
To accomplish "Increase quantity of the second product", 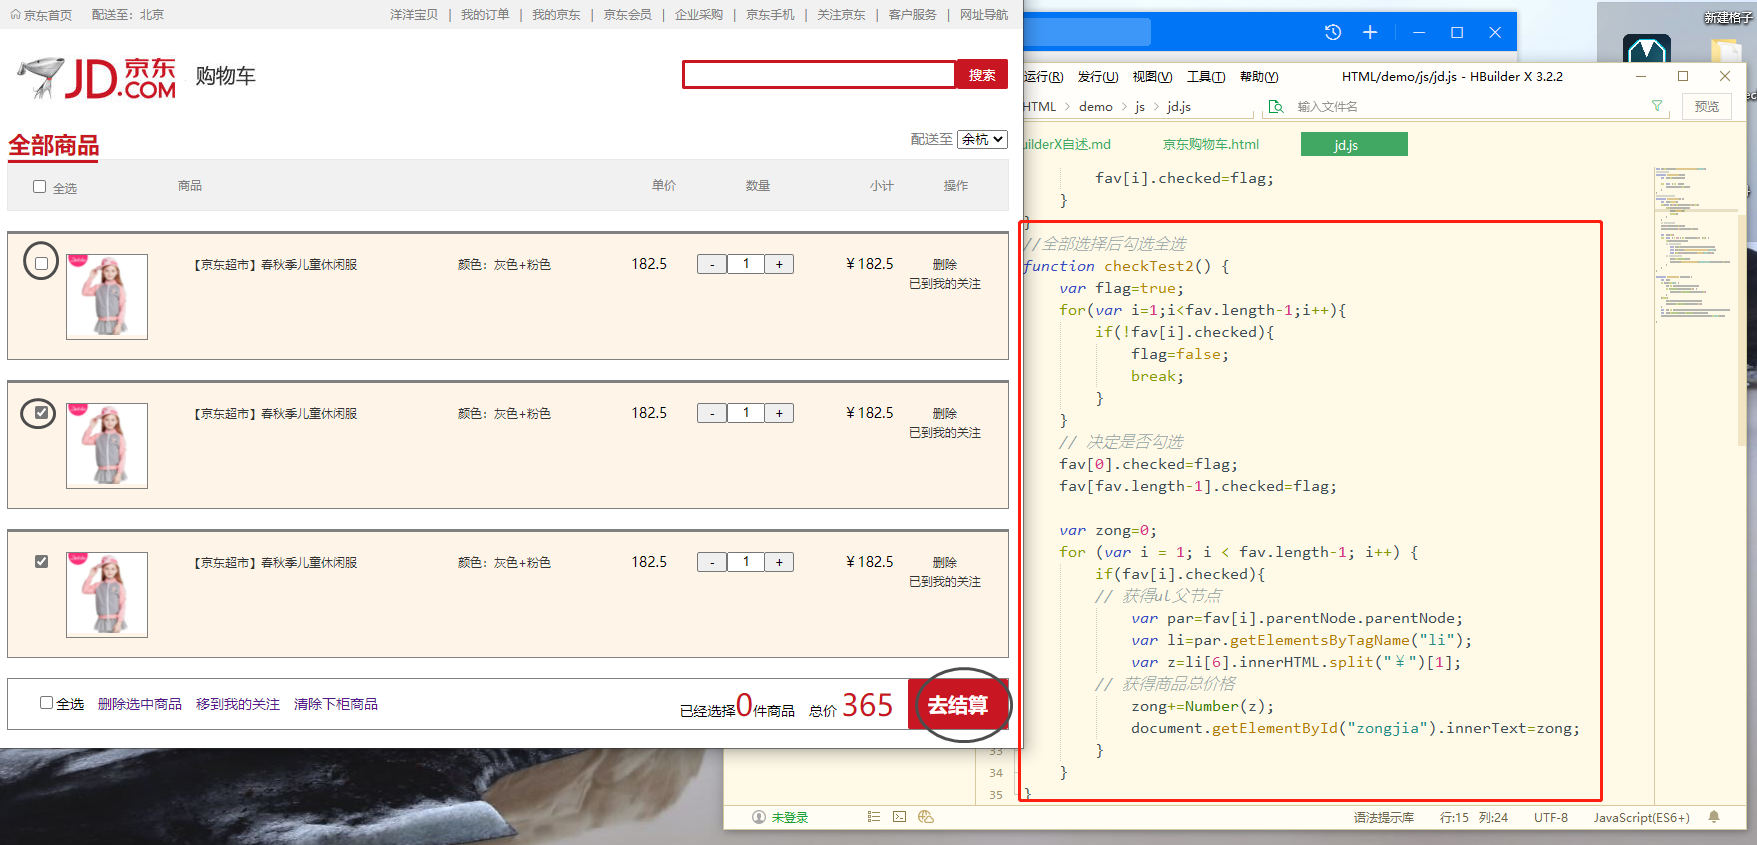I will pos(779,413).
